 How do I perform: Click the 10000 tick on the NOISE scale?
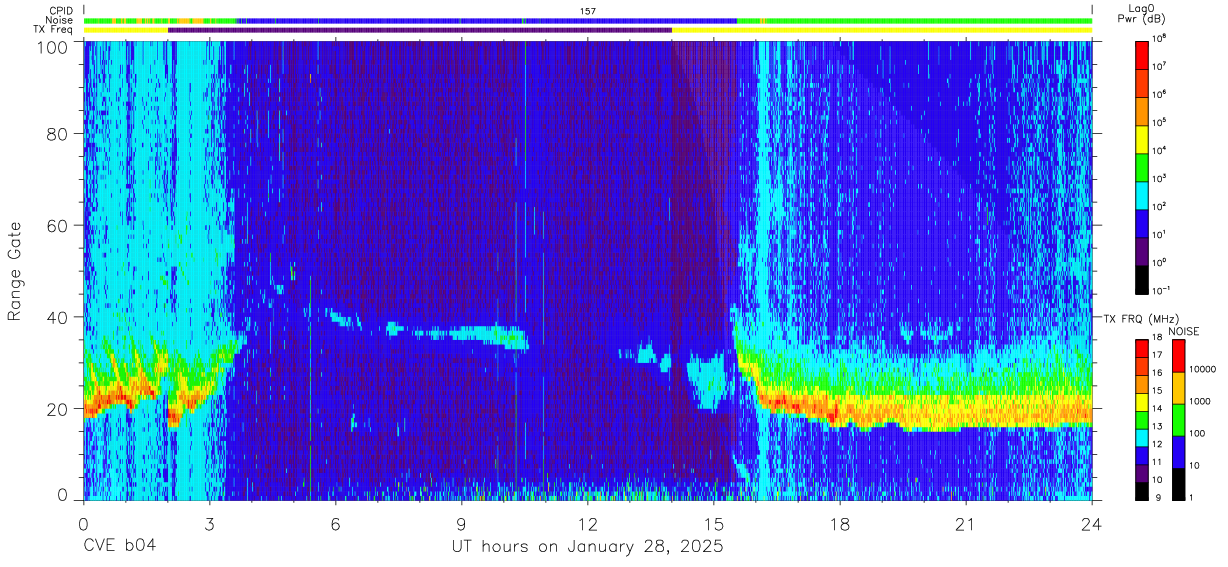click(1204, 370)
